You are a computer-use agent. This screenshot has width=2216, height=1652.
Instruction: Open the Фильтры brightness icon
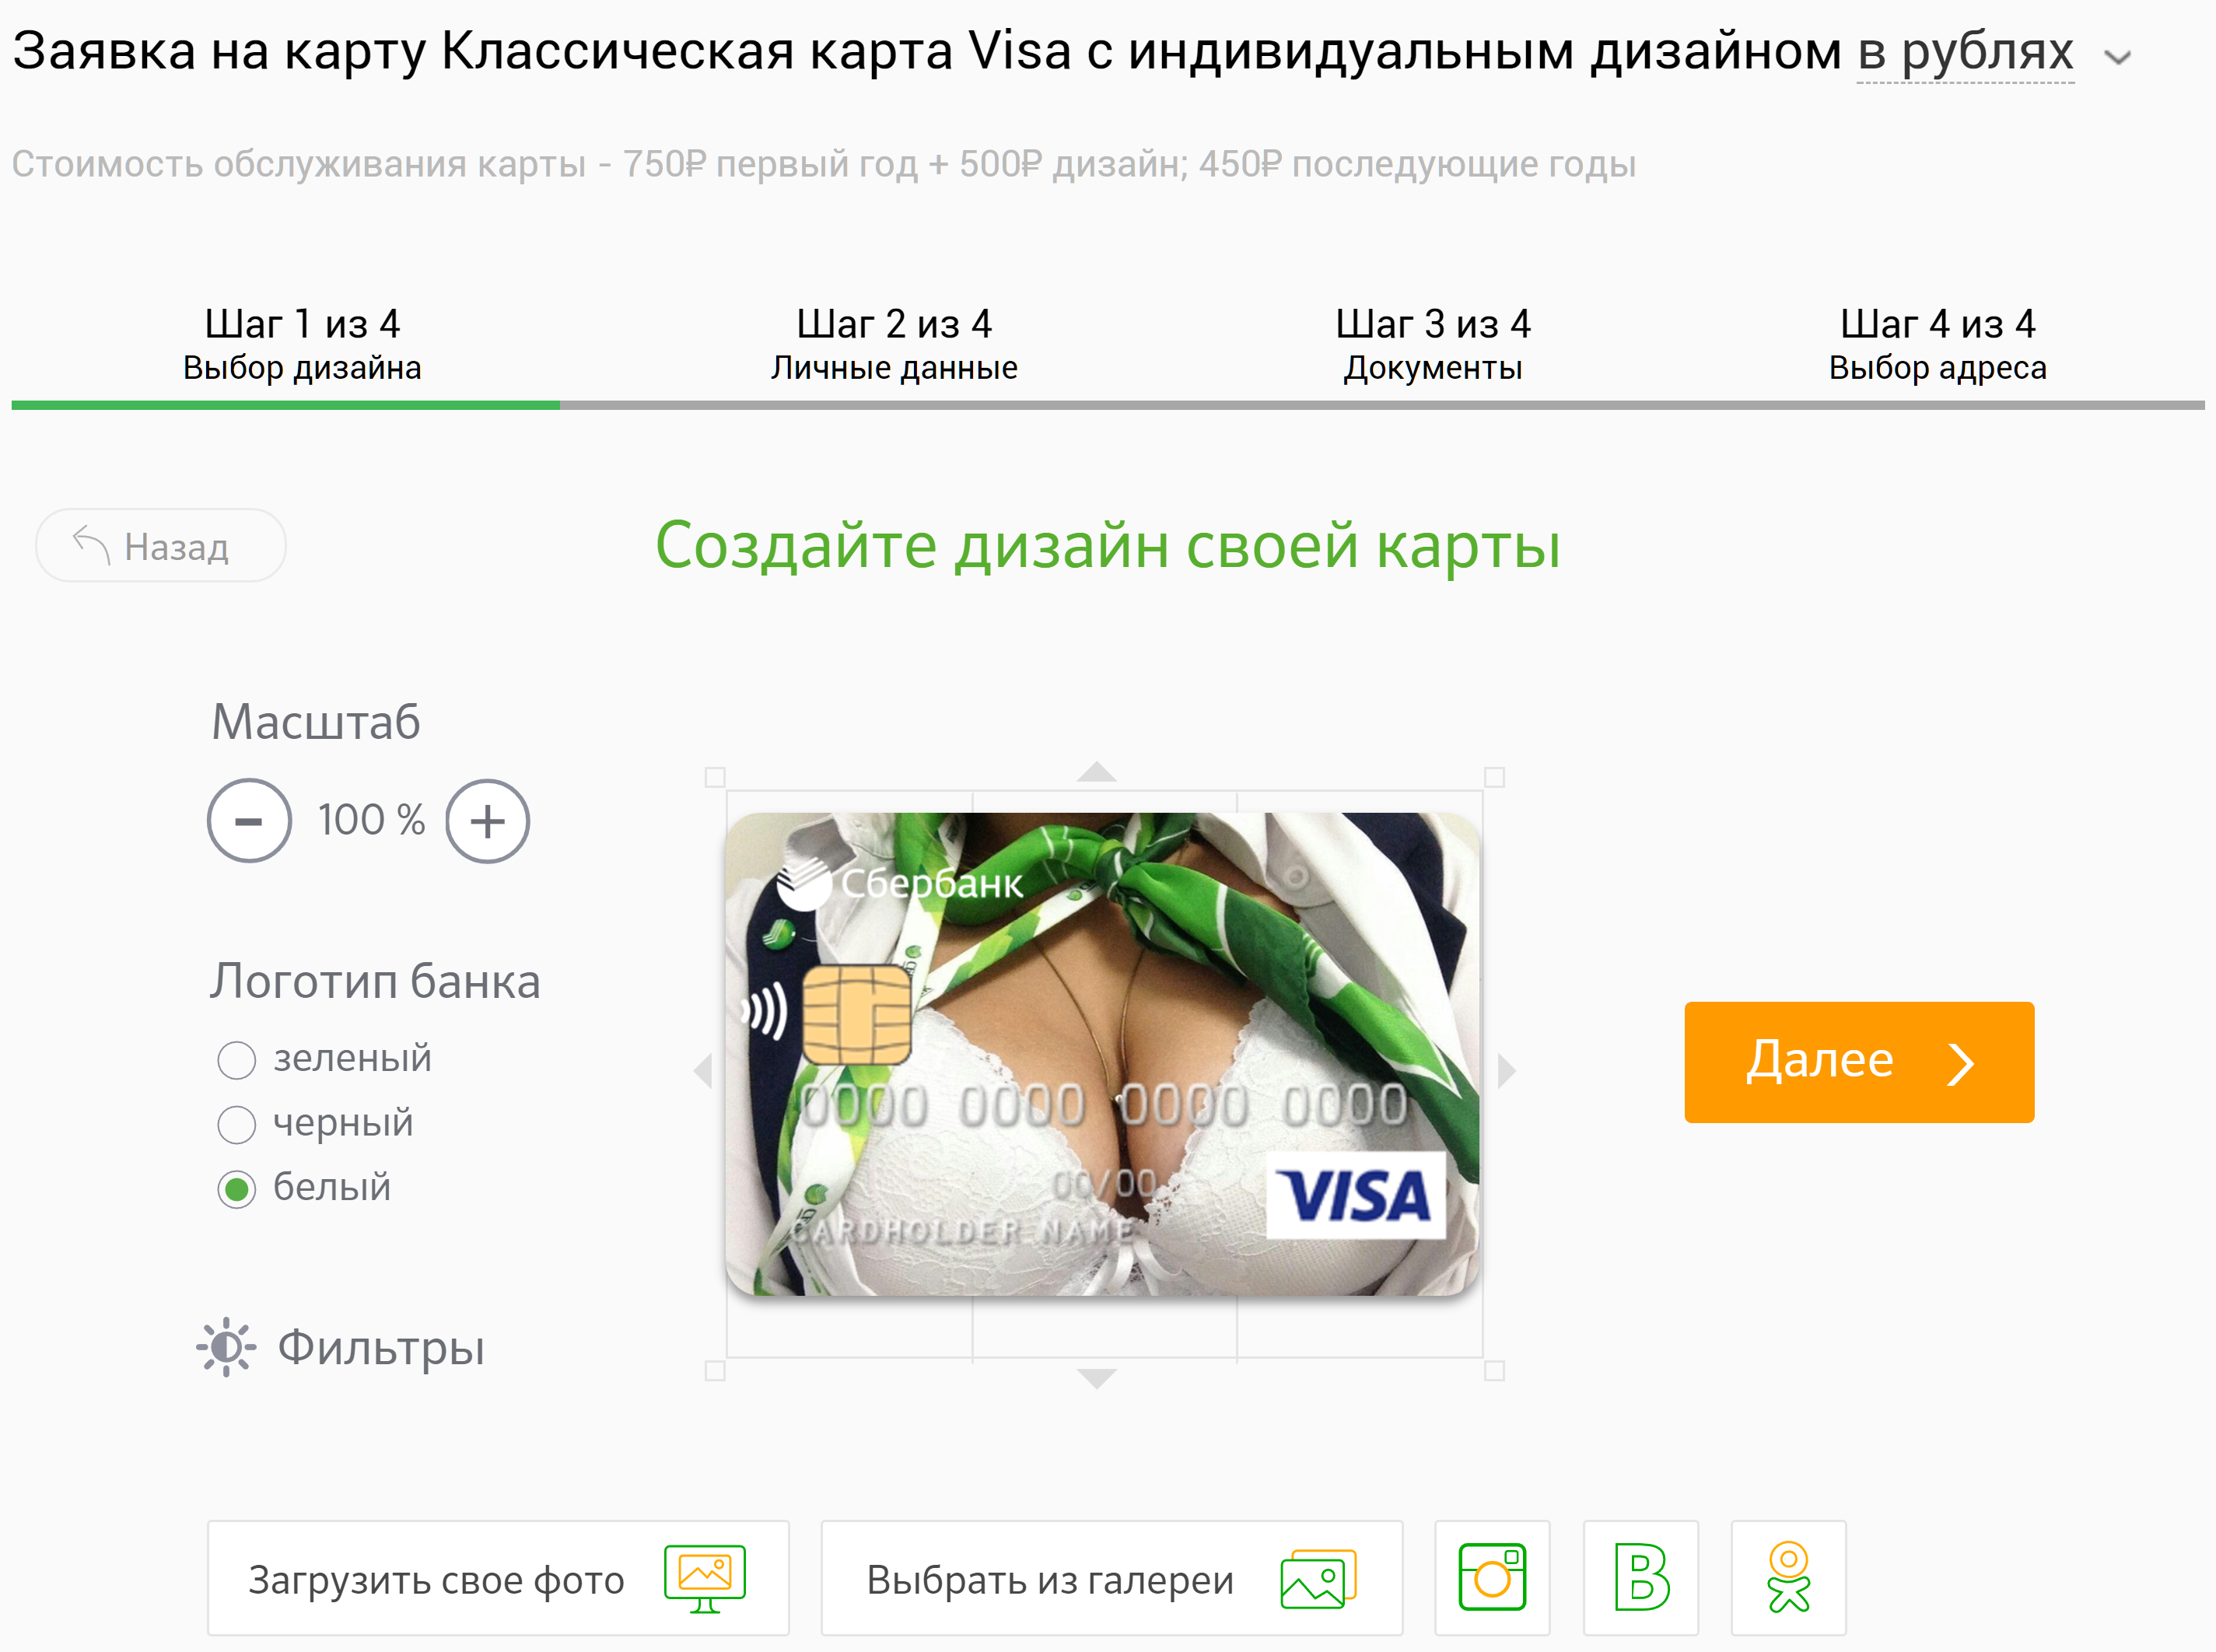(x=226, y=1347)
